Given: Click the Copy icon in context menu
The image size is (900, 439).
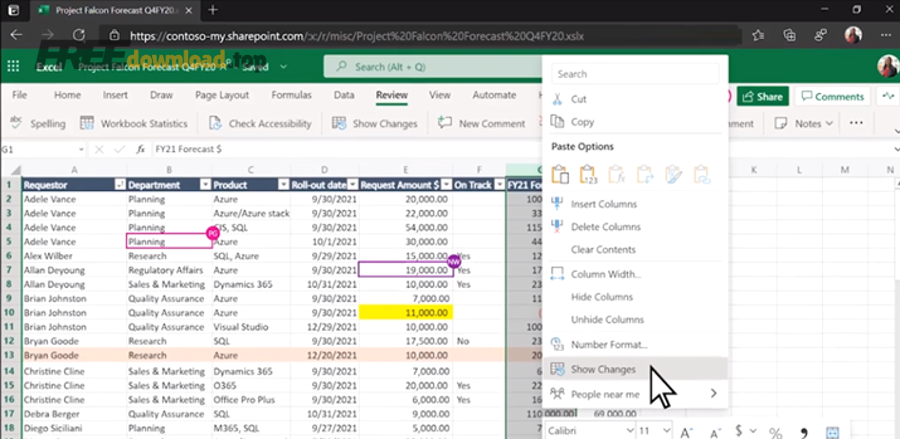Looking at the screenshot, I should (558, 122).
